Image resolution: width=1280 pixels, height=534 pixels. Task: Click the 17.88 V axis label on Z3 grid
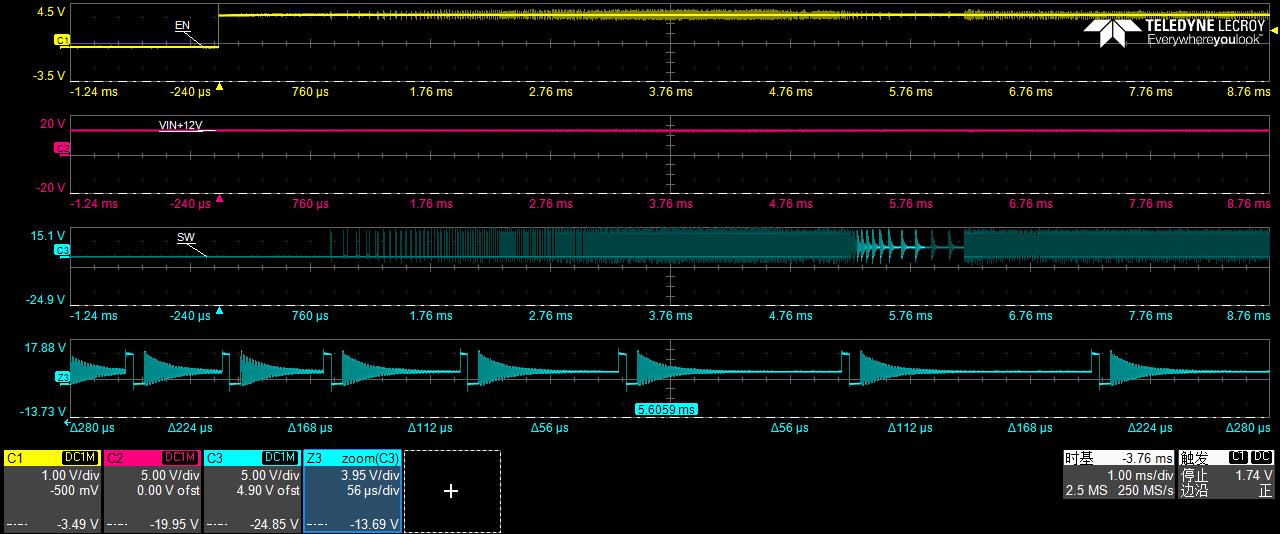point(45,348)
